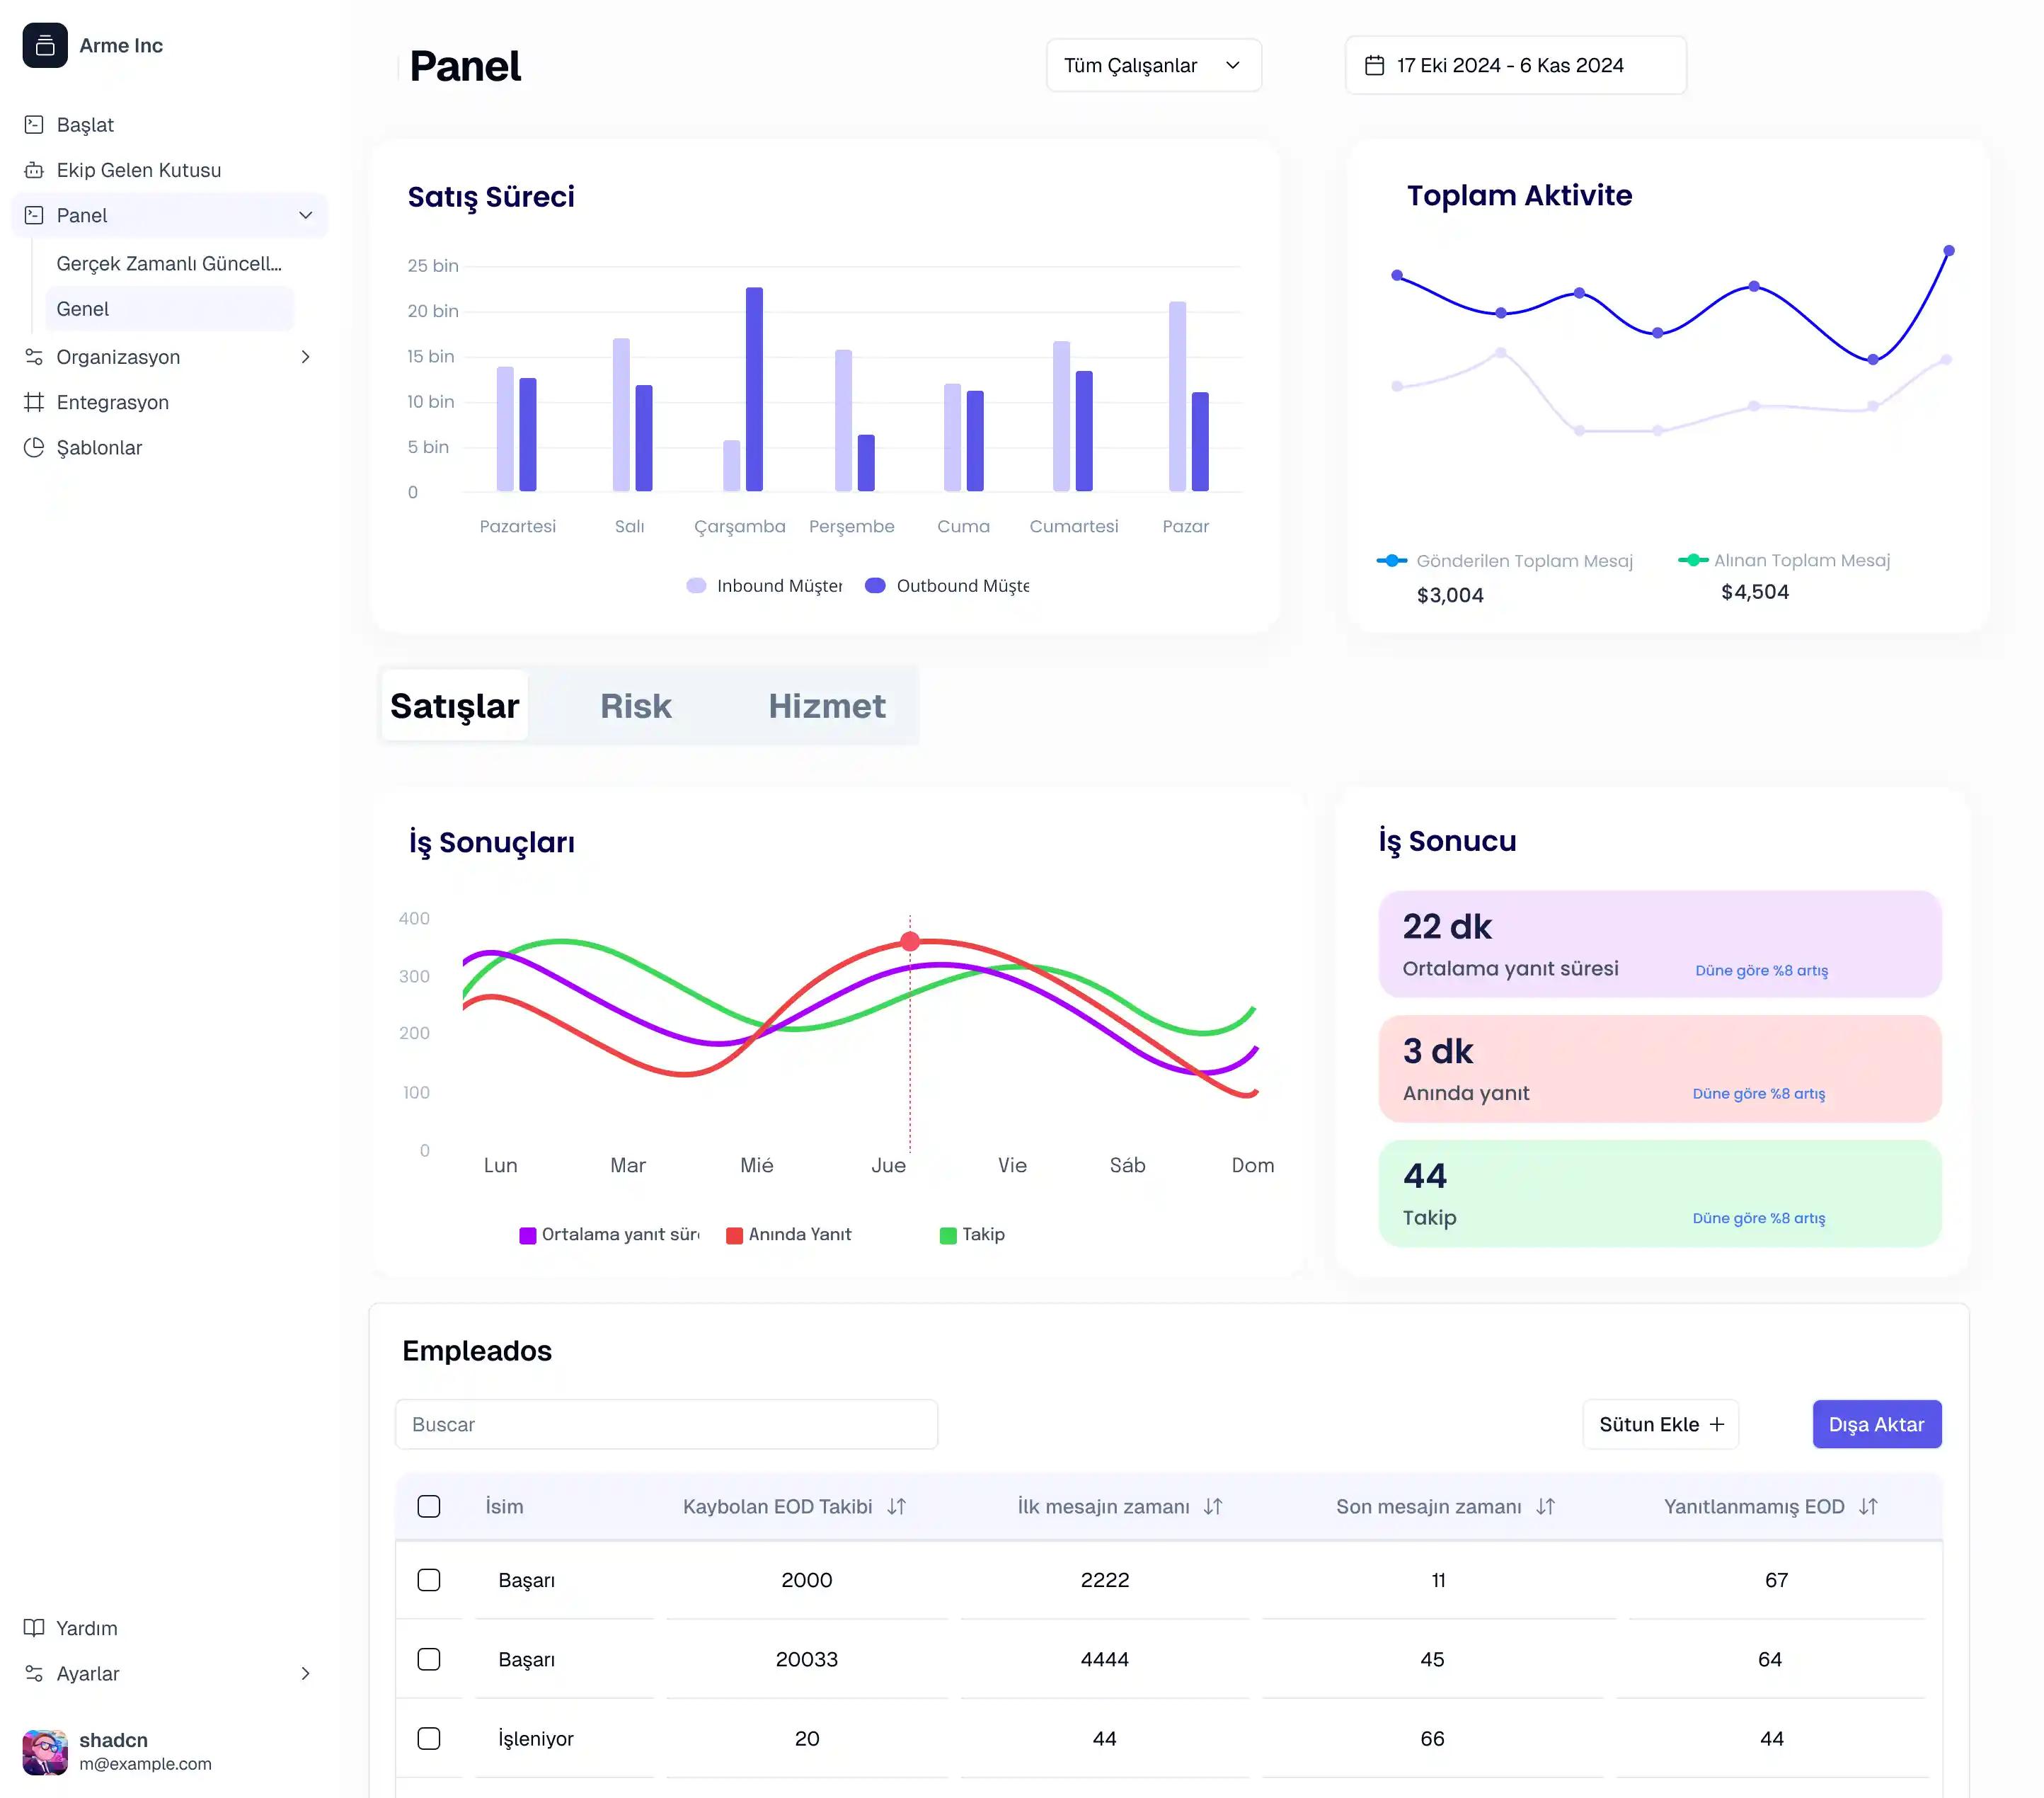Click the Şablonlar pie chart icon

coord(34,447)
